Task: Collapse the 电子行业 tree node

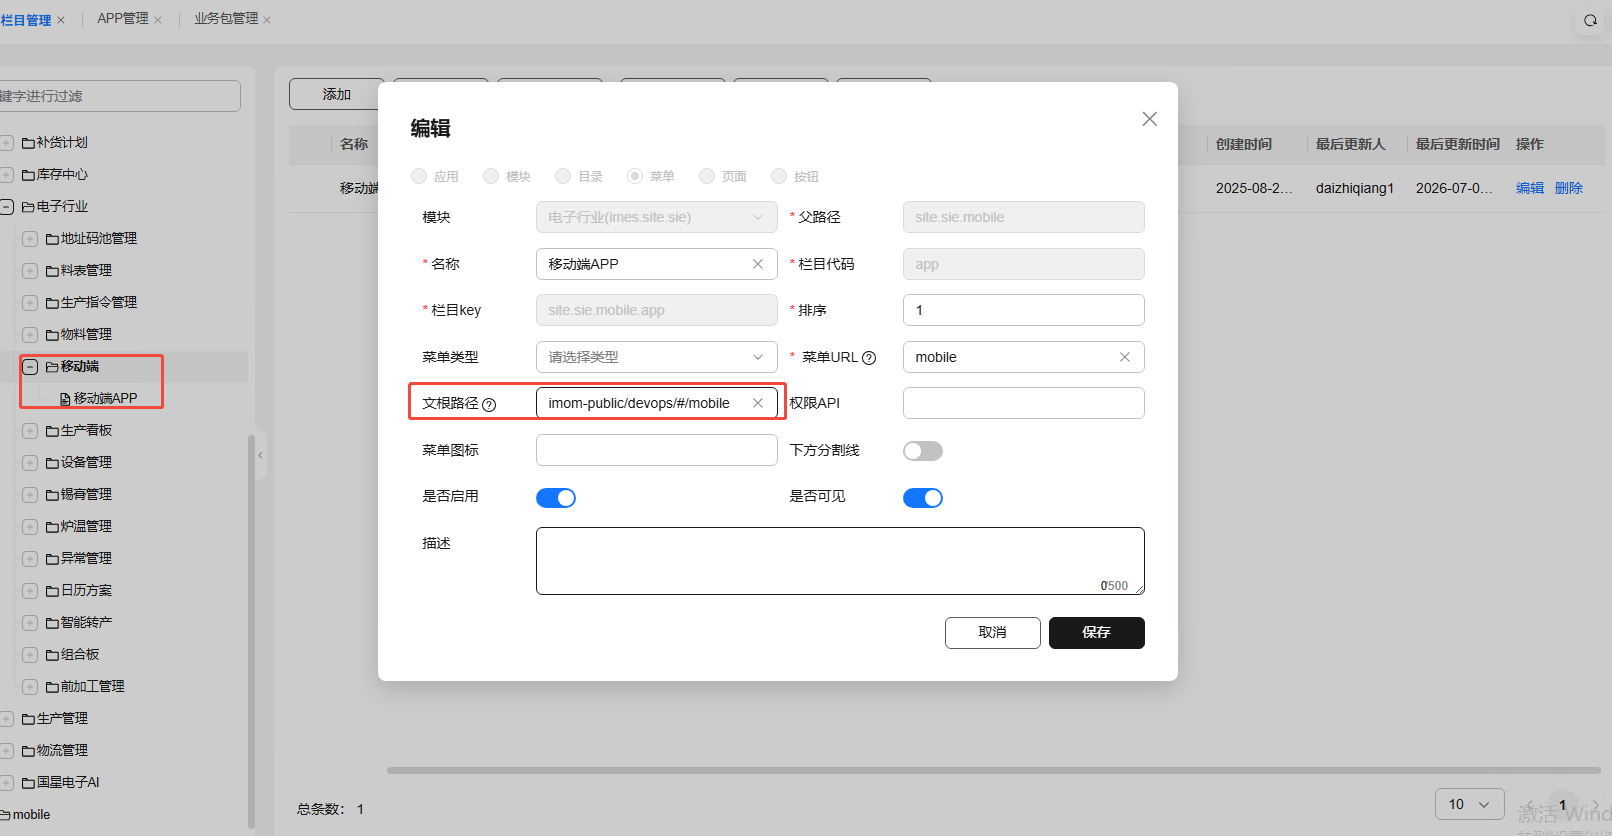Action: pyautogui.click(x=6, y=207)
